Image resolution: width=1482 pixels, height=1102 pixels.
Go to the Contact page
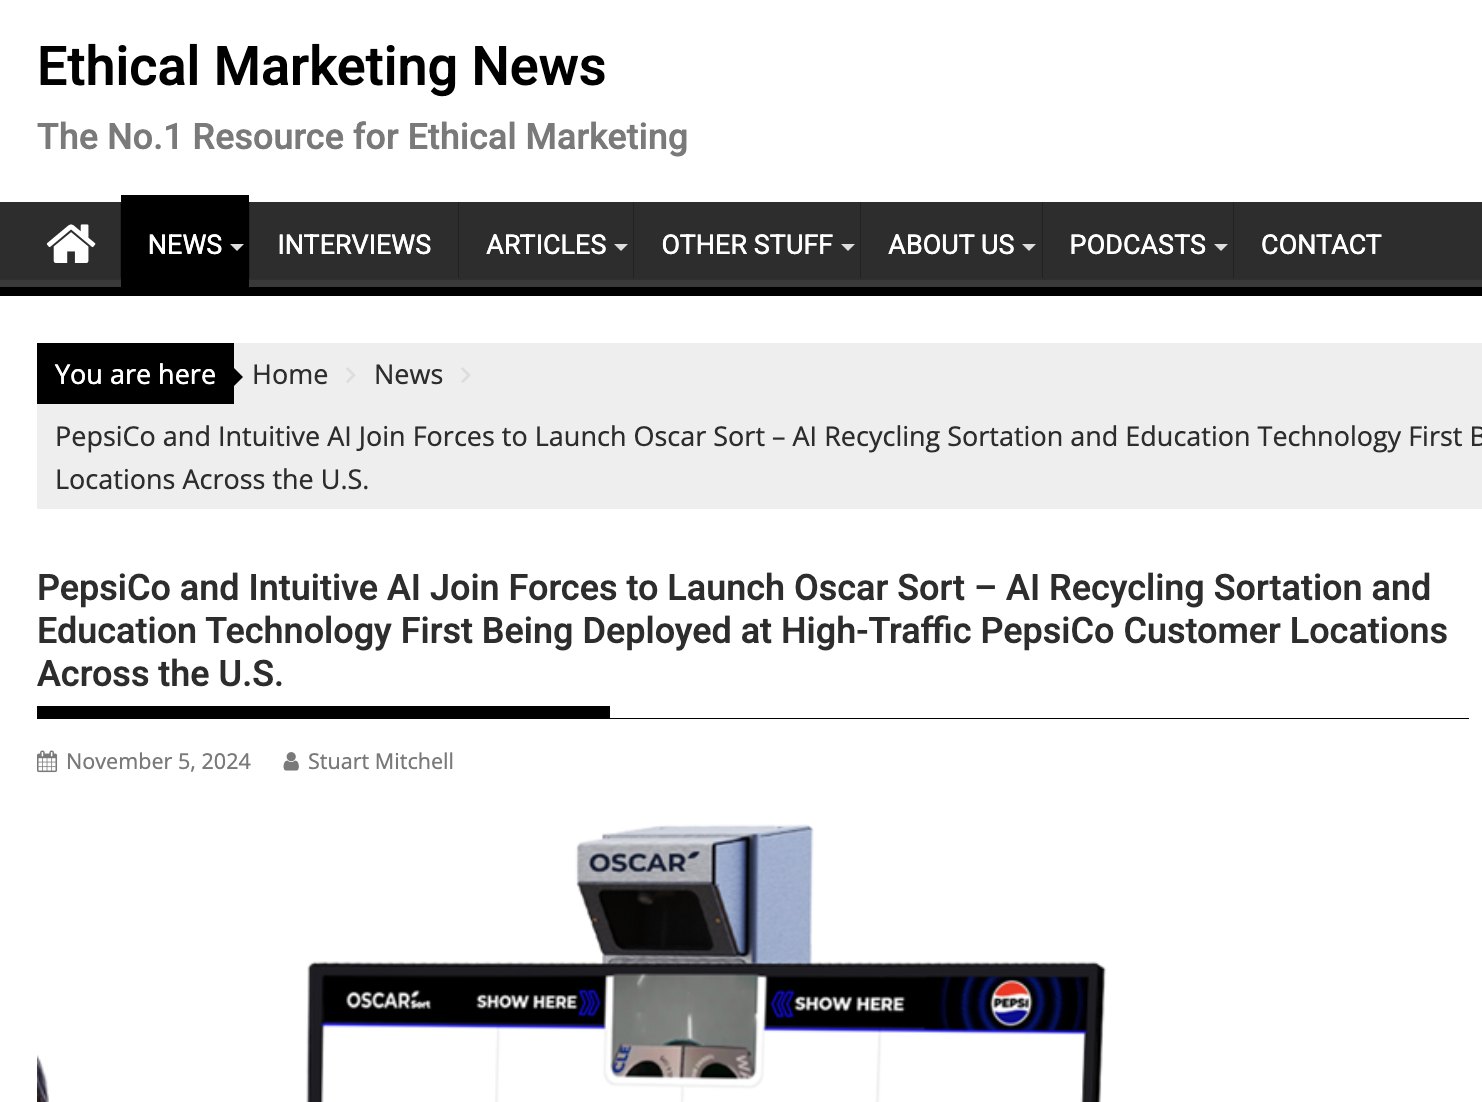(x=1321, y=244)
